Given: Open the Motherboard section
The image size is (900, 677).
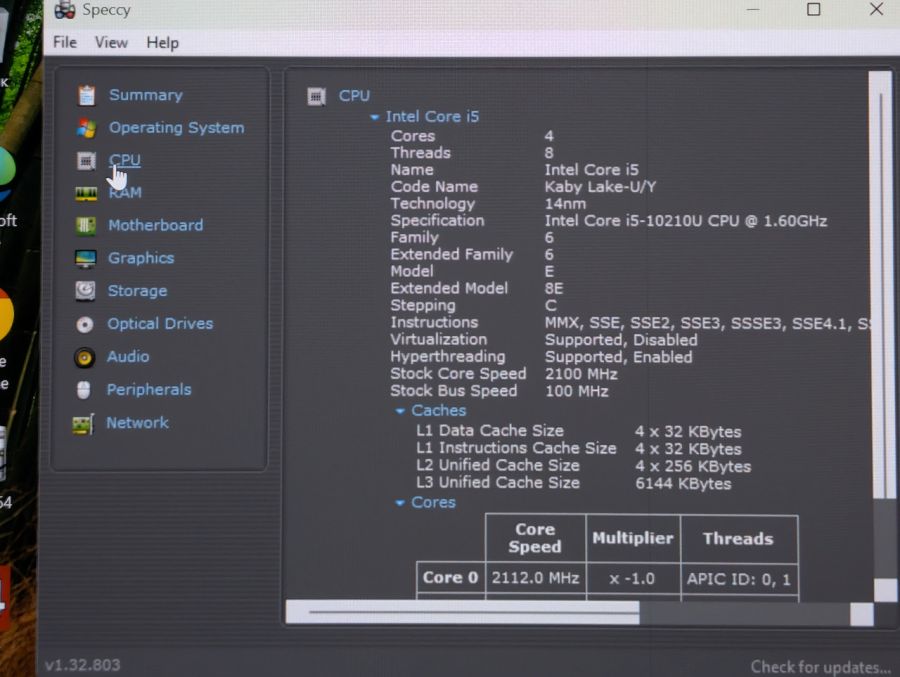Looking at the screenshot, I should click(x=156, y=225).
